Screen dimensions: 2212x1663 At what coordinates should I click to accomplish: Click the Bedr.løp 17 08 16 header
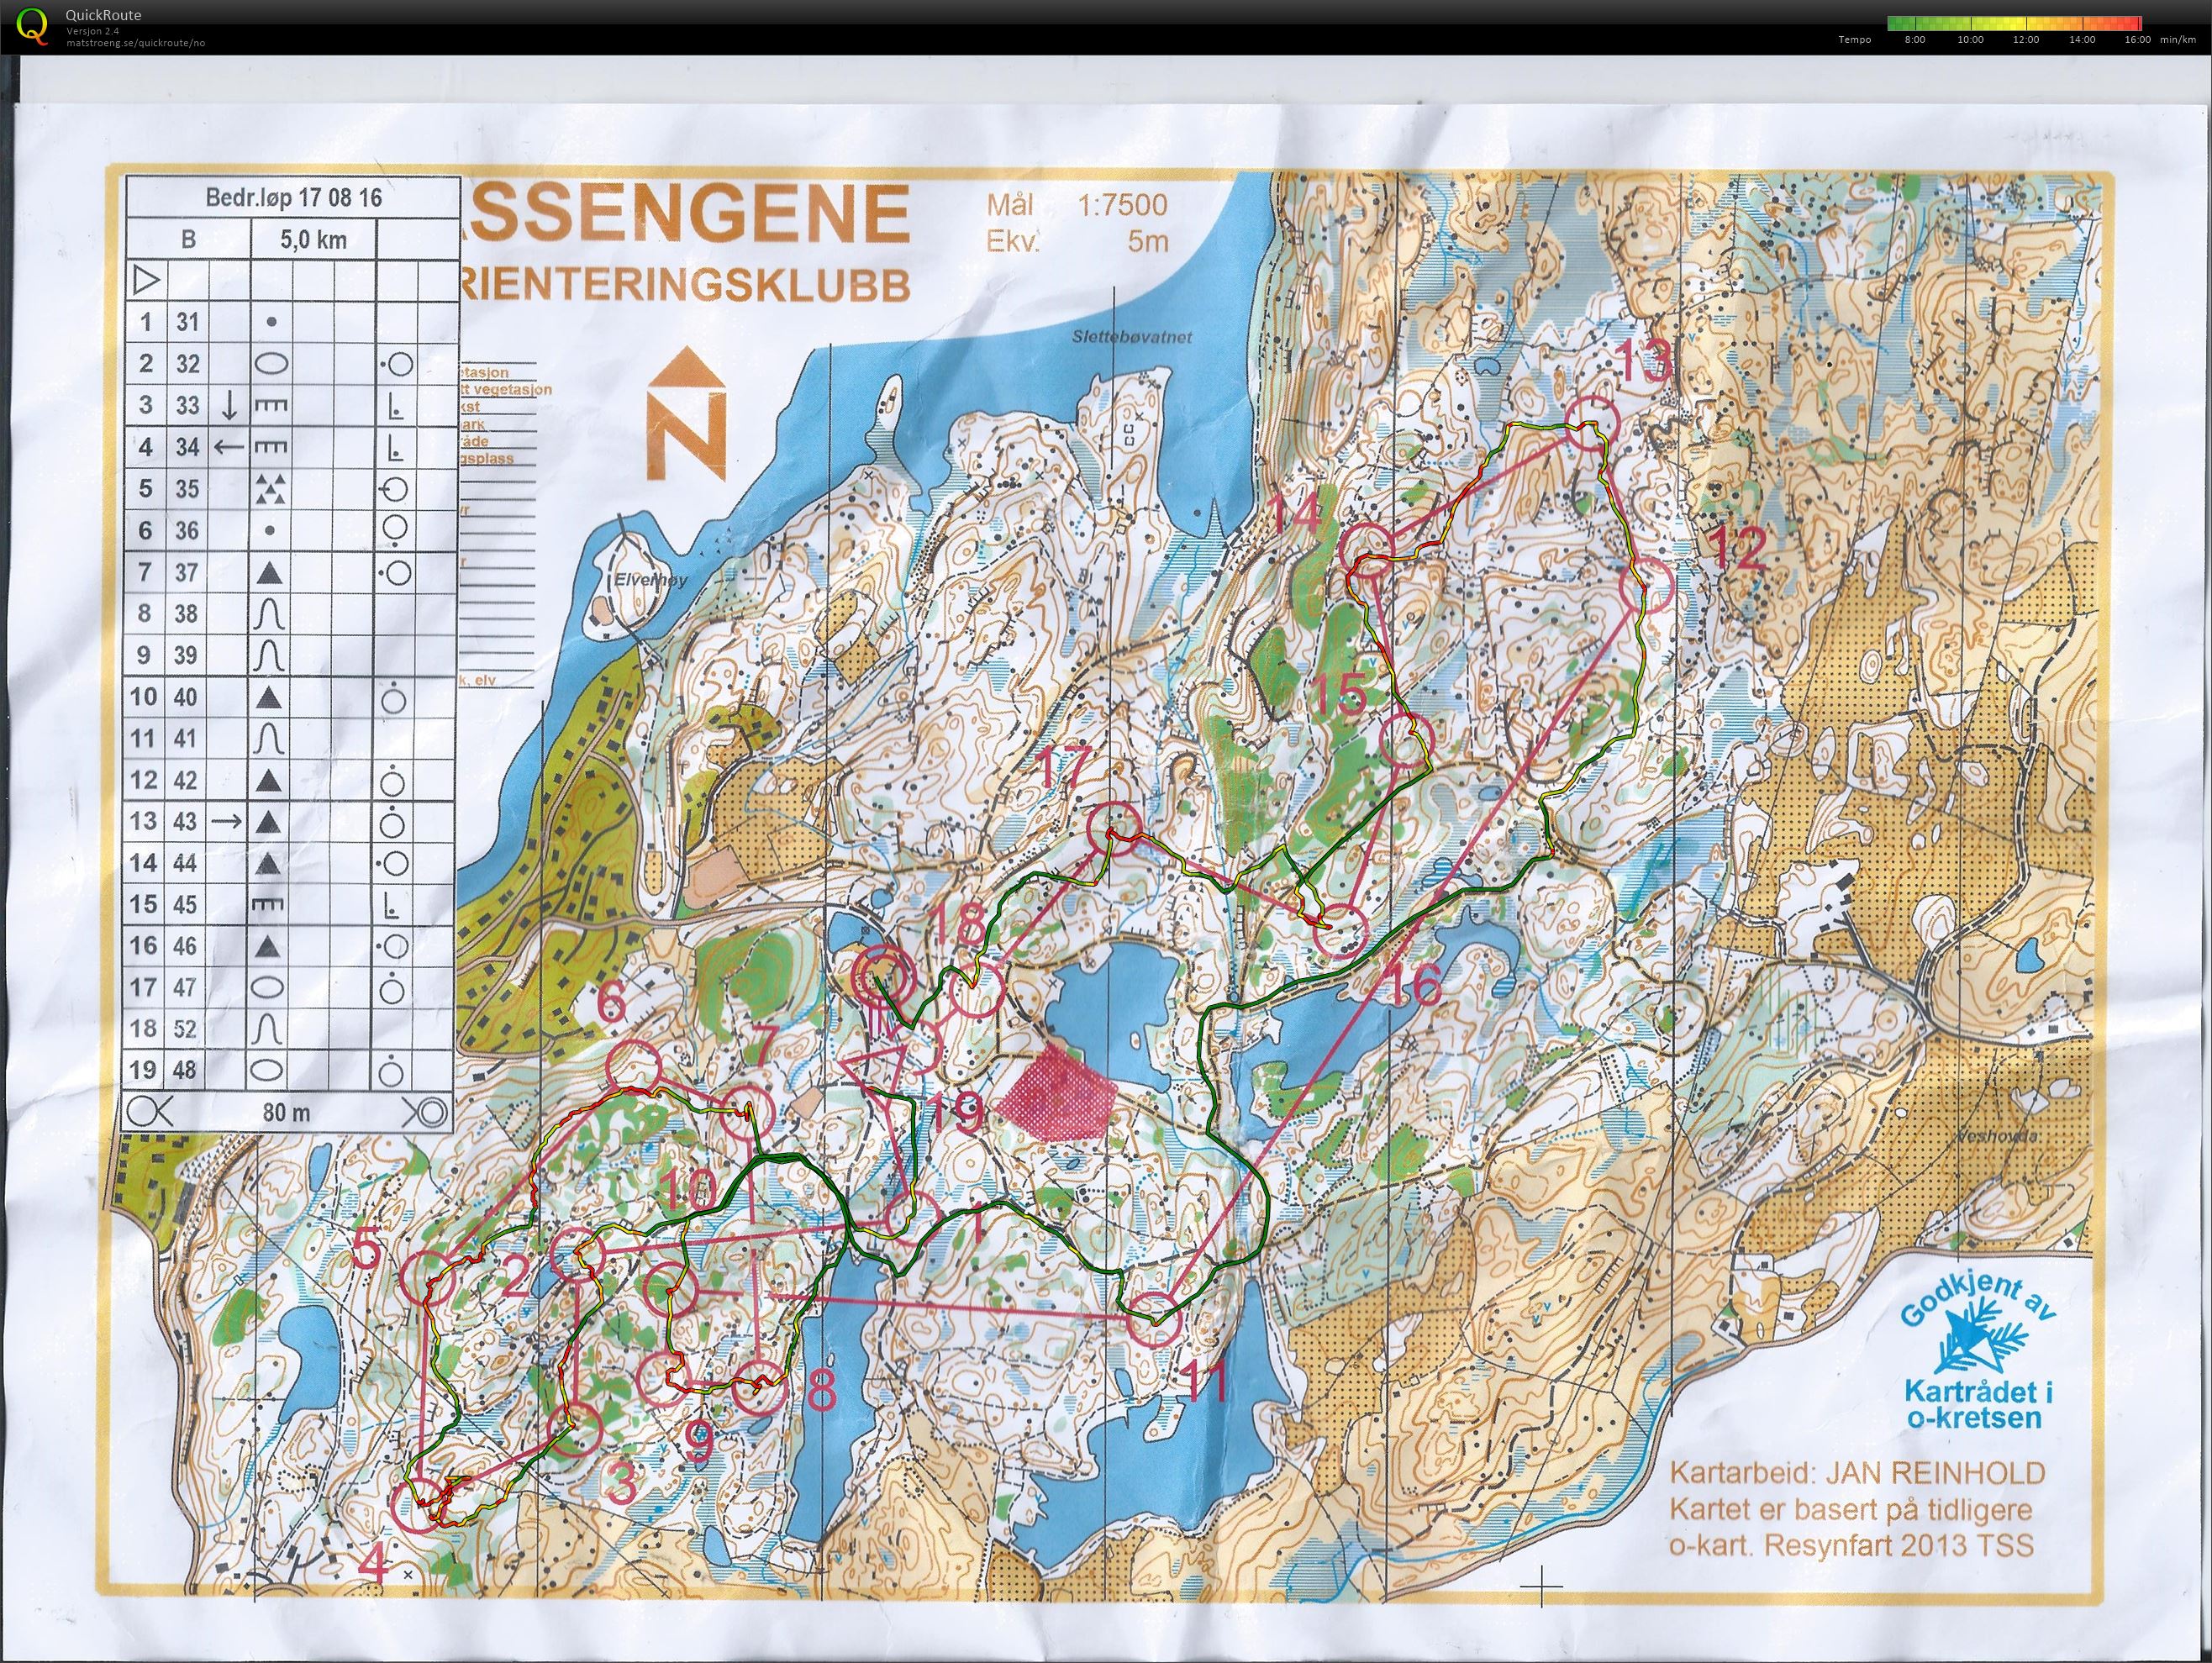[x=293, y=197]
